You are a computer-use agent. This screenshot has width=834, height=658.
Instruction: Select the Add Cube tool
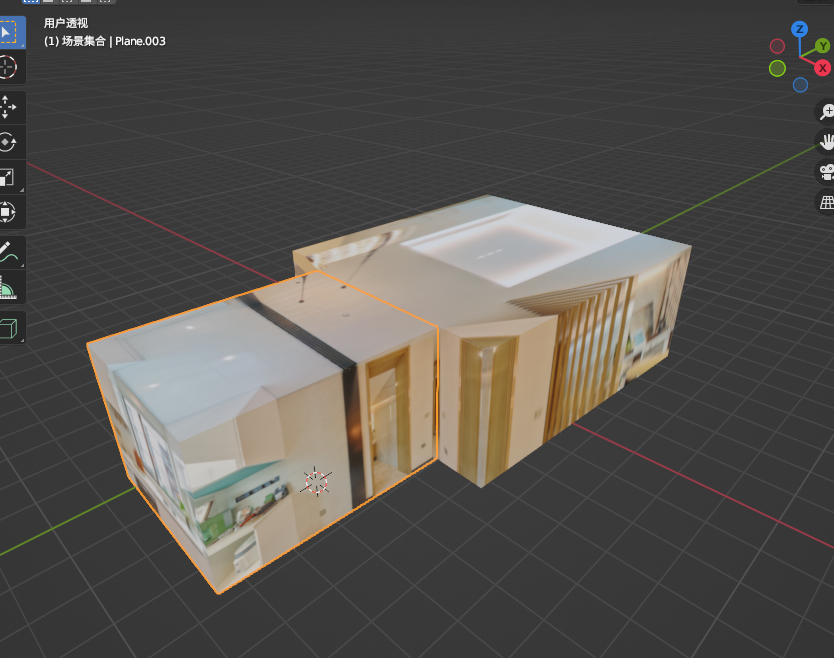[x=8, y=327]
